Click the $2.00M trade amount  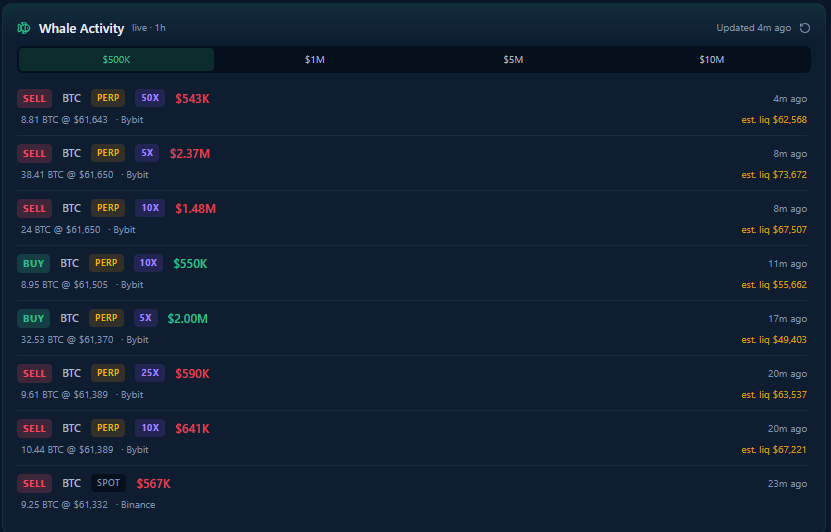188,319
